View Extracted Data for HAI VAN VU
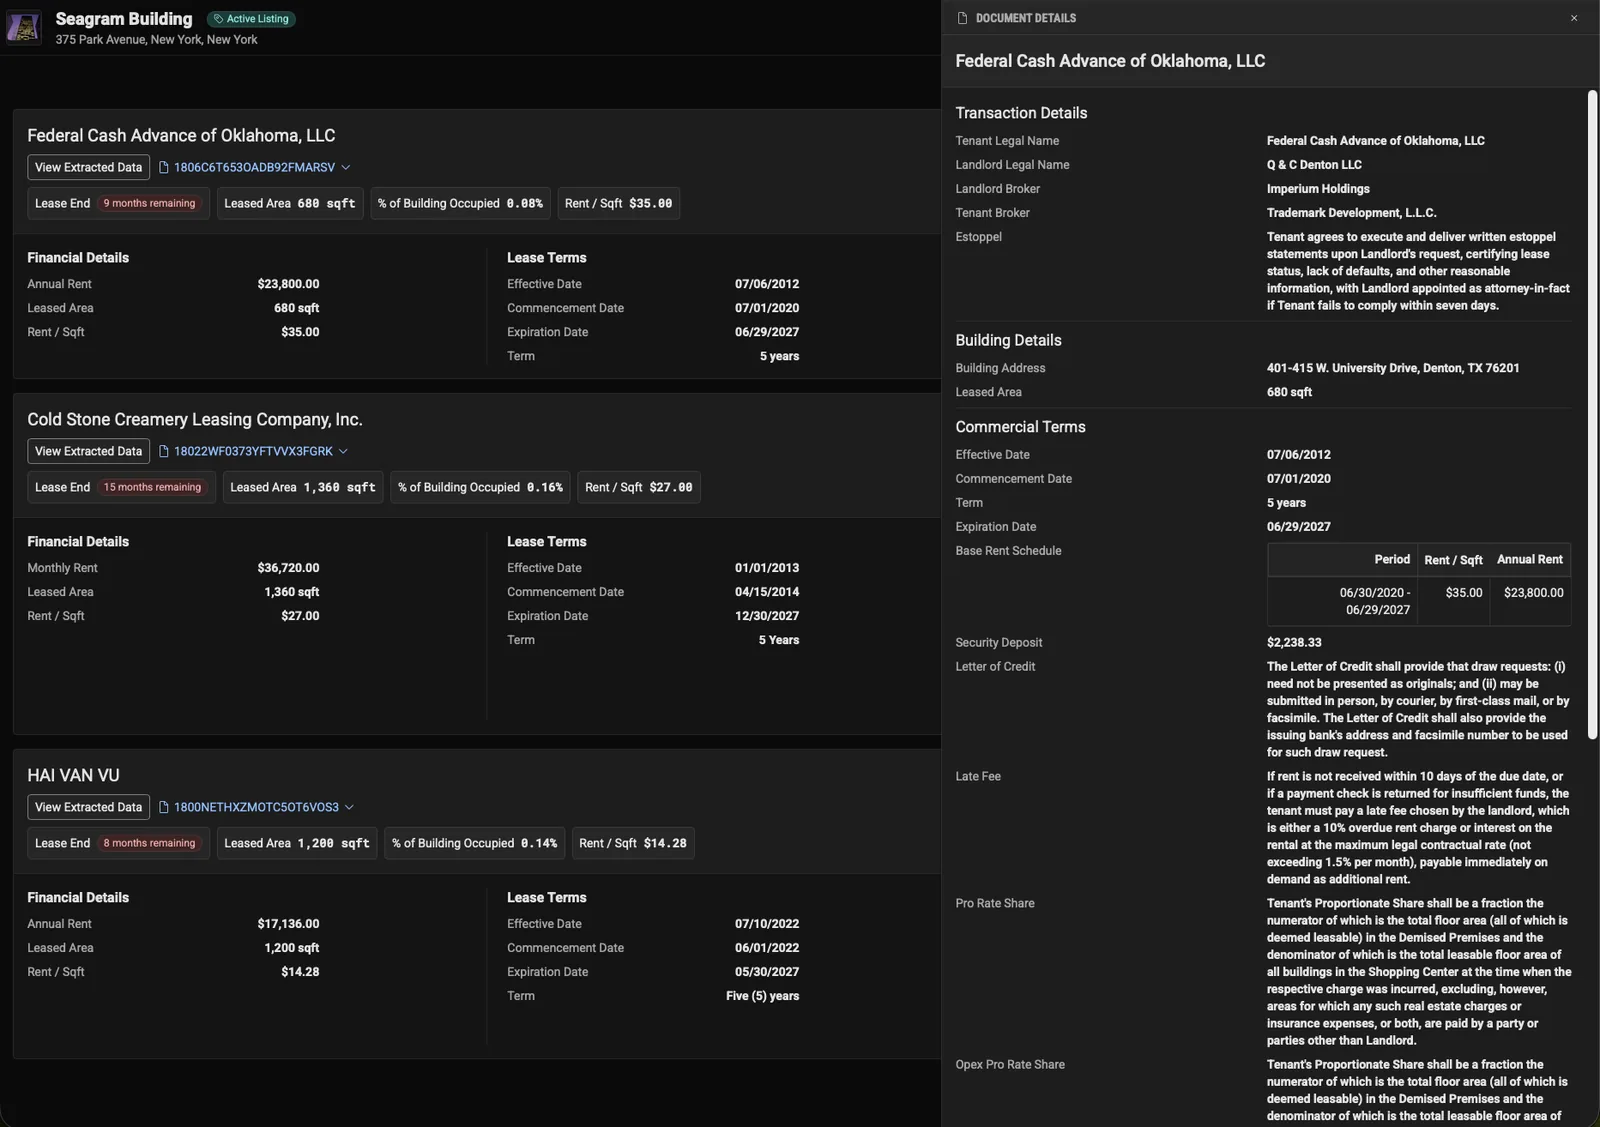Screen dimensions: 1600x1127 [x=88, y=807]
